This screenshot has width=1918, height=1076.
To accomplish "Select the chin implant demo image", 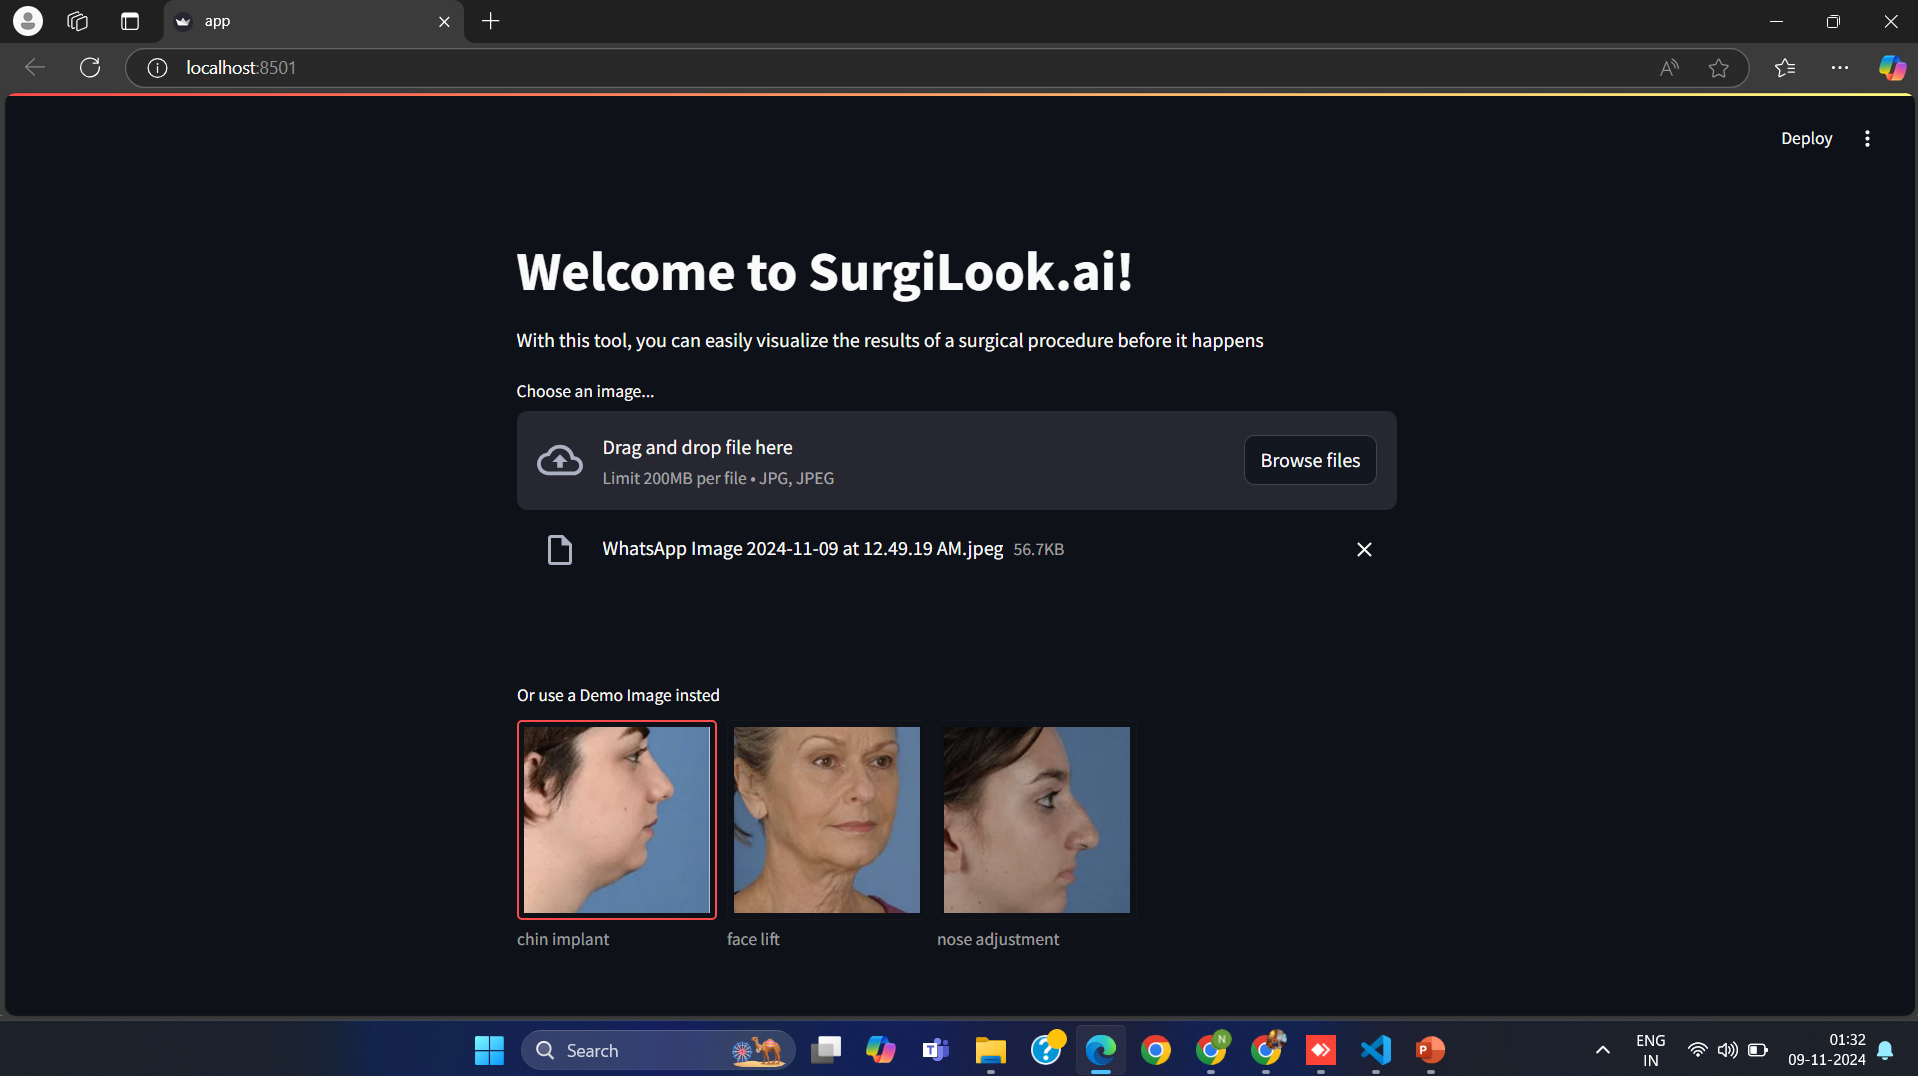I will (x=616, y=820).
